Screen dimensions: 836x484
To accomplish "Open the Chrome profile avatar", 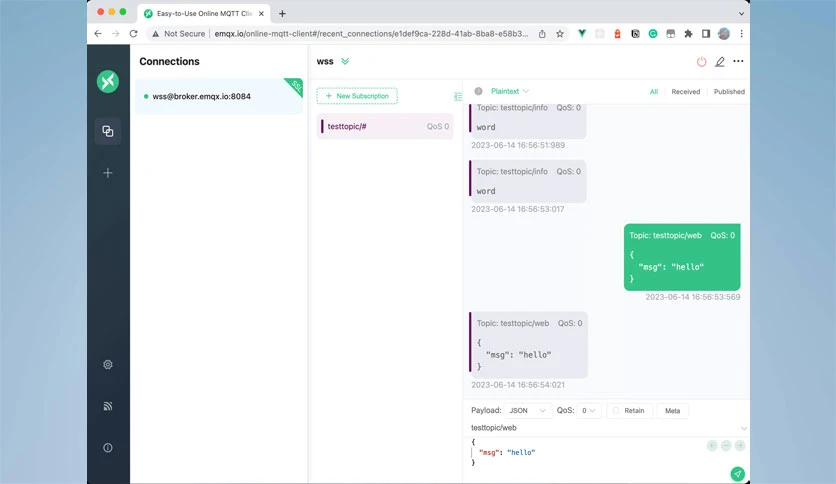I will tap(724, 34).
